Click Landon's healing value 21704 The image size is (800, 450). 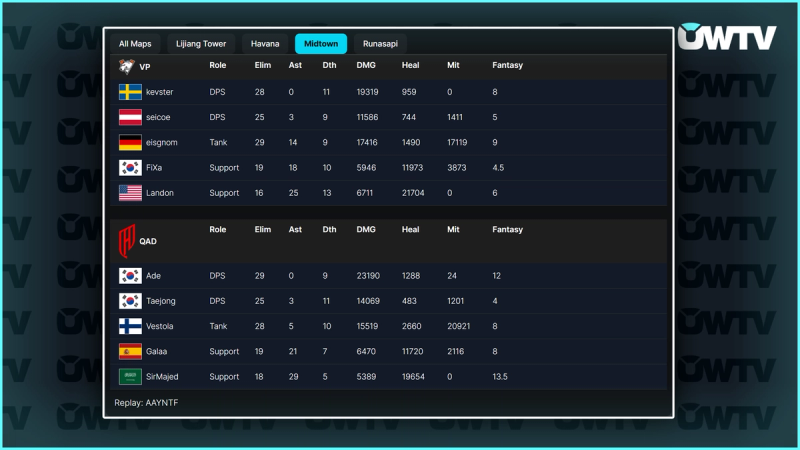pos(413,193)
